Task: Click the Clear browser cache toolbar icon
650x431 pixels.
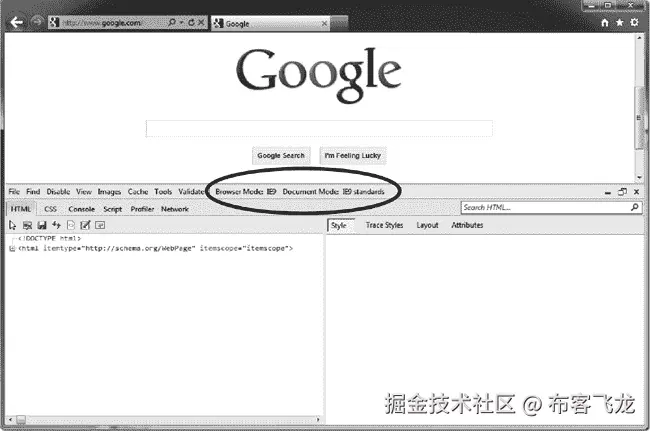Action: 27,225
